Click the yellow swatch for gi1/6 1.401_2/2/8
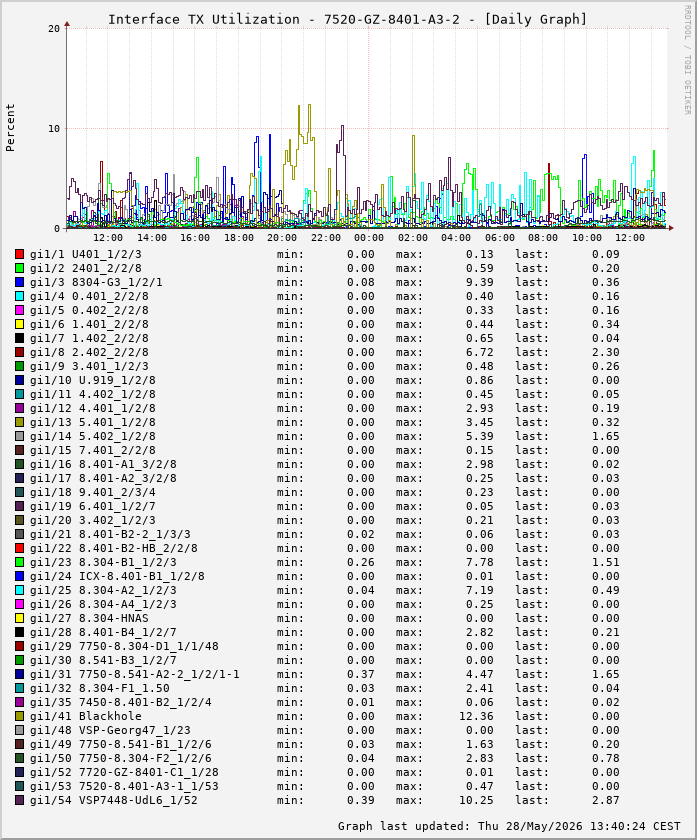The image size is (697, 840). pyautogui.click(x=20, y=325)
